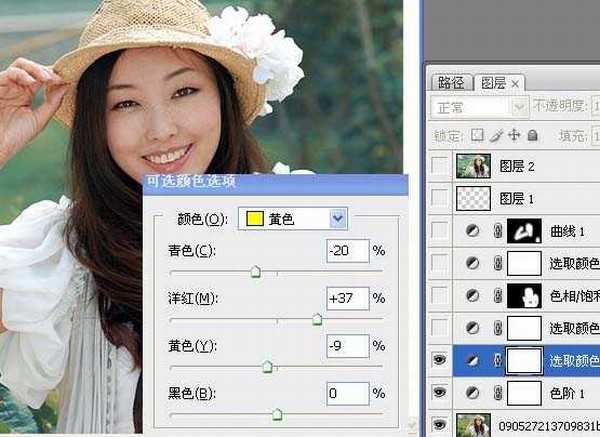Toggle visibility of selected 选取颜色 layer

tap(440, 361)
